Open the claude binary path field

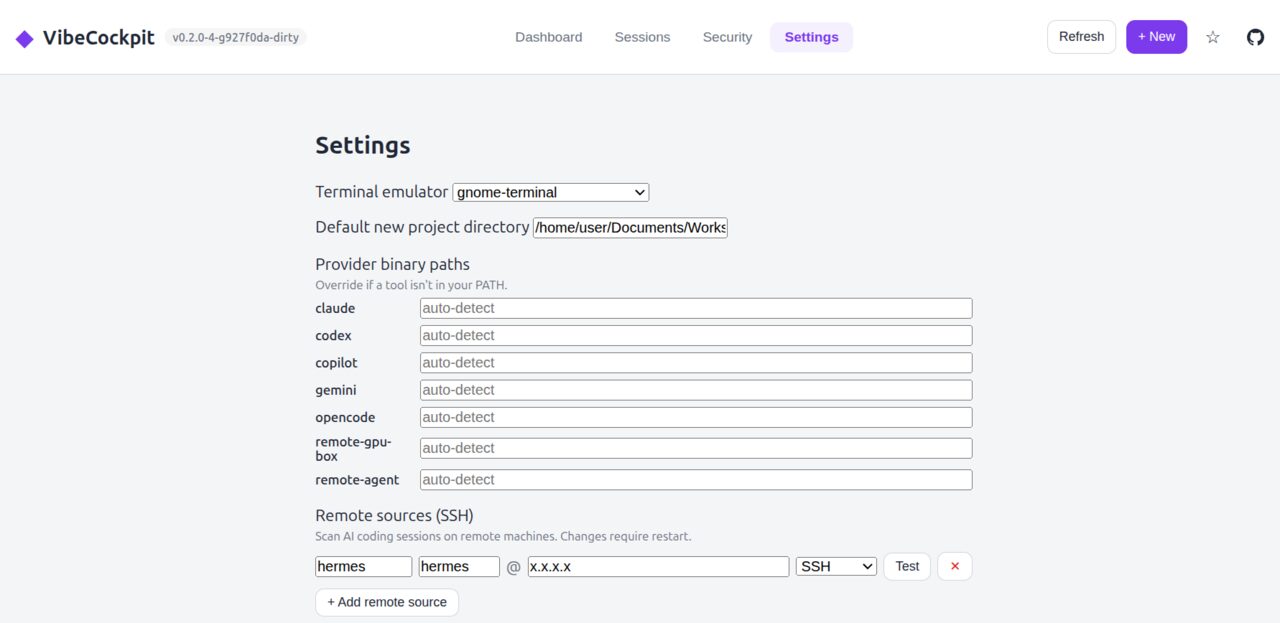pyautogui.click(x=695, y=307)
